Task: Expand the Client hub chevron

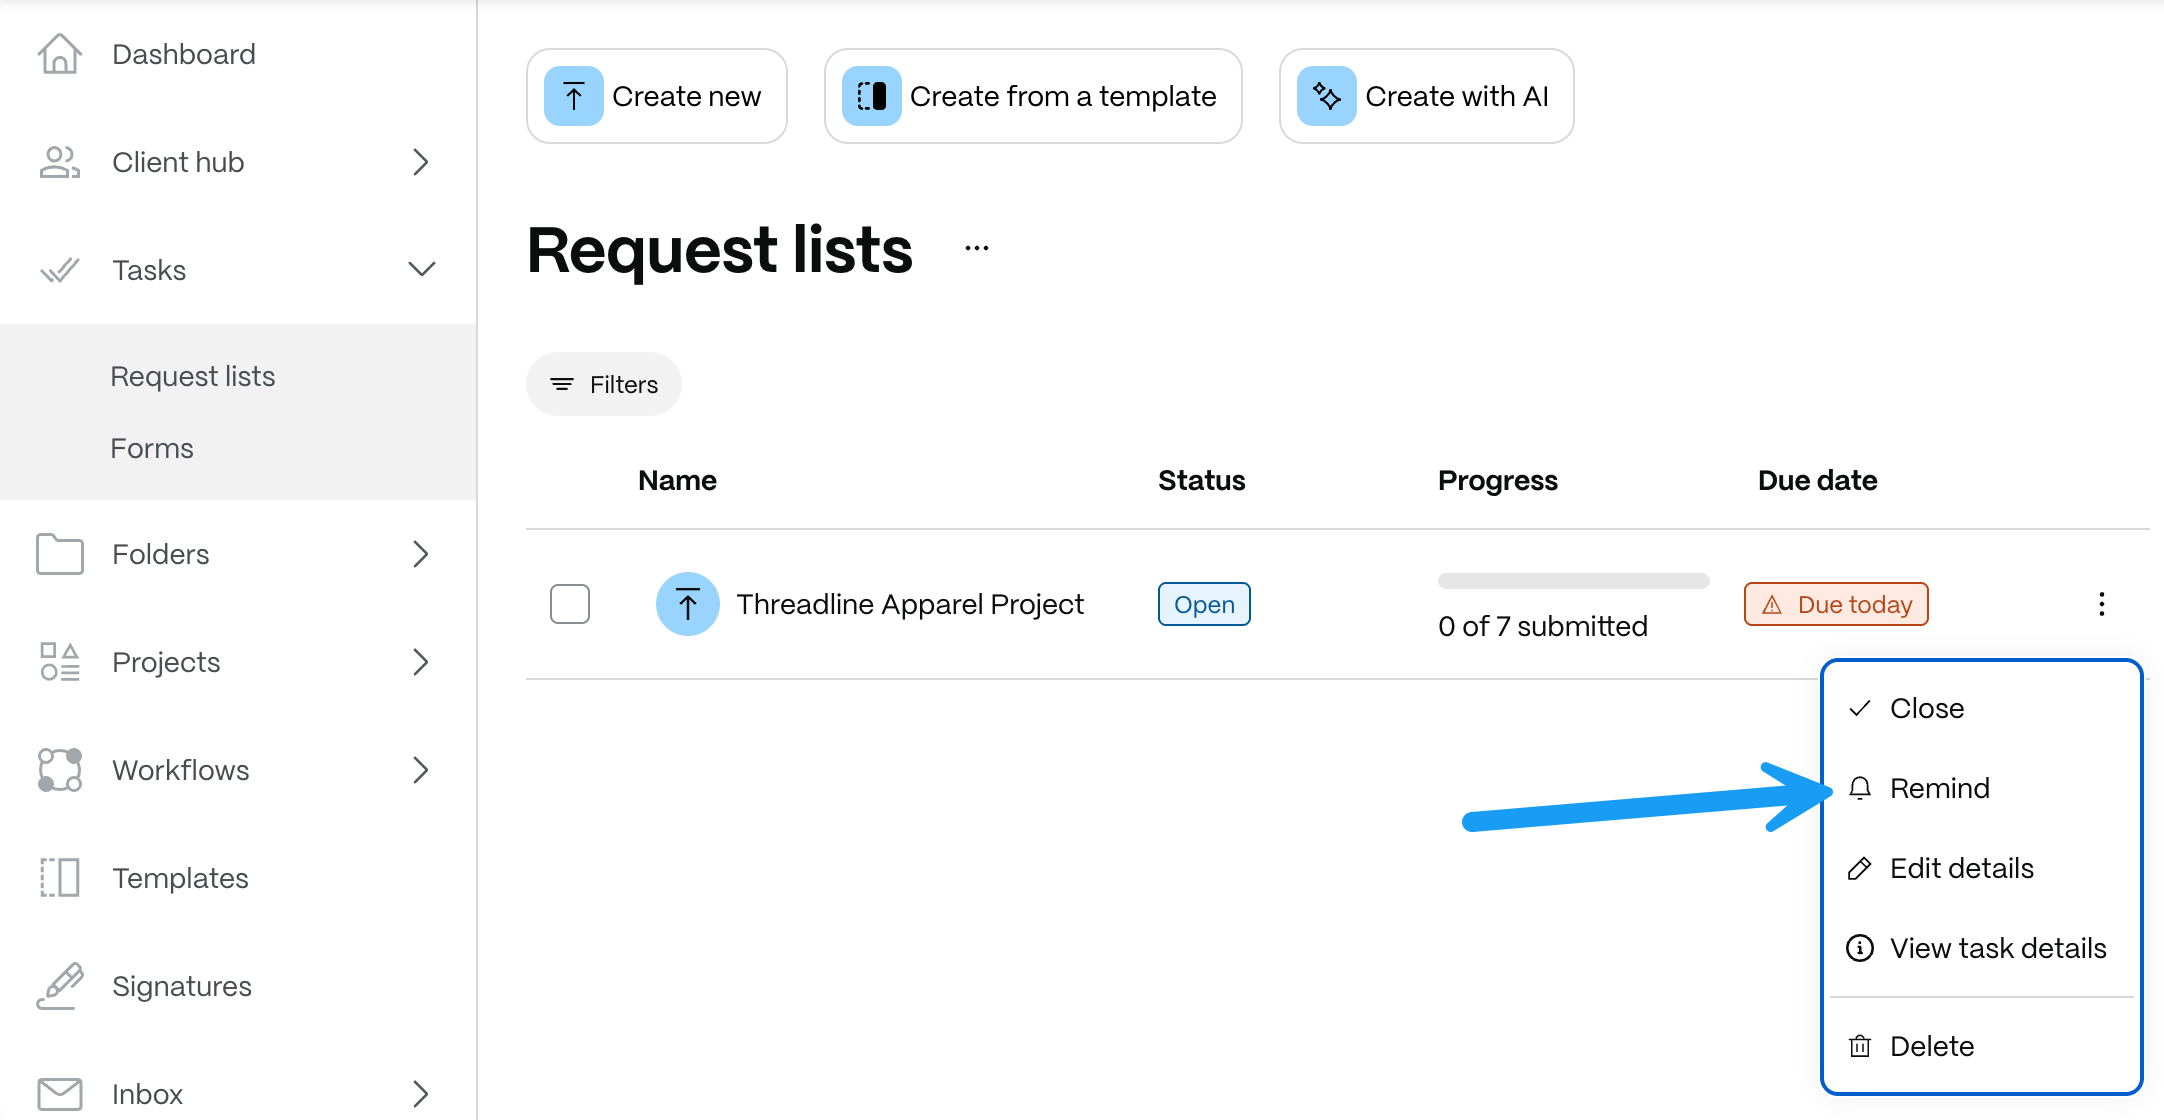Action: pyautogui.click(x=421, y=162)
